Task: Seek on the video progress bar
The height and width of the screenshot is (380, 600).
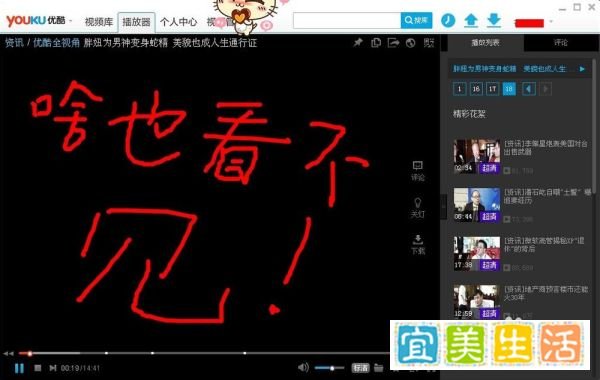Action: point(204,353)
